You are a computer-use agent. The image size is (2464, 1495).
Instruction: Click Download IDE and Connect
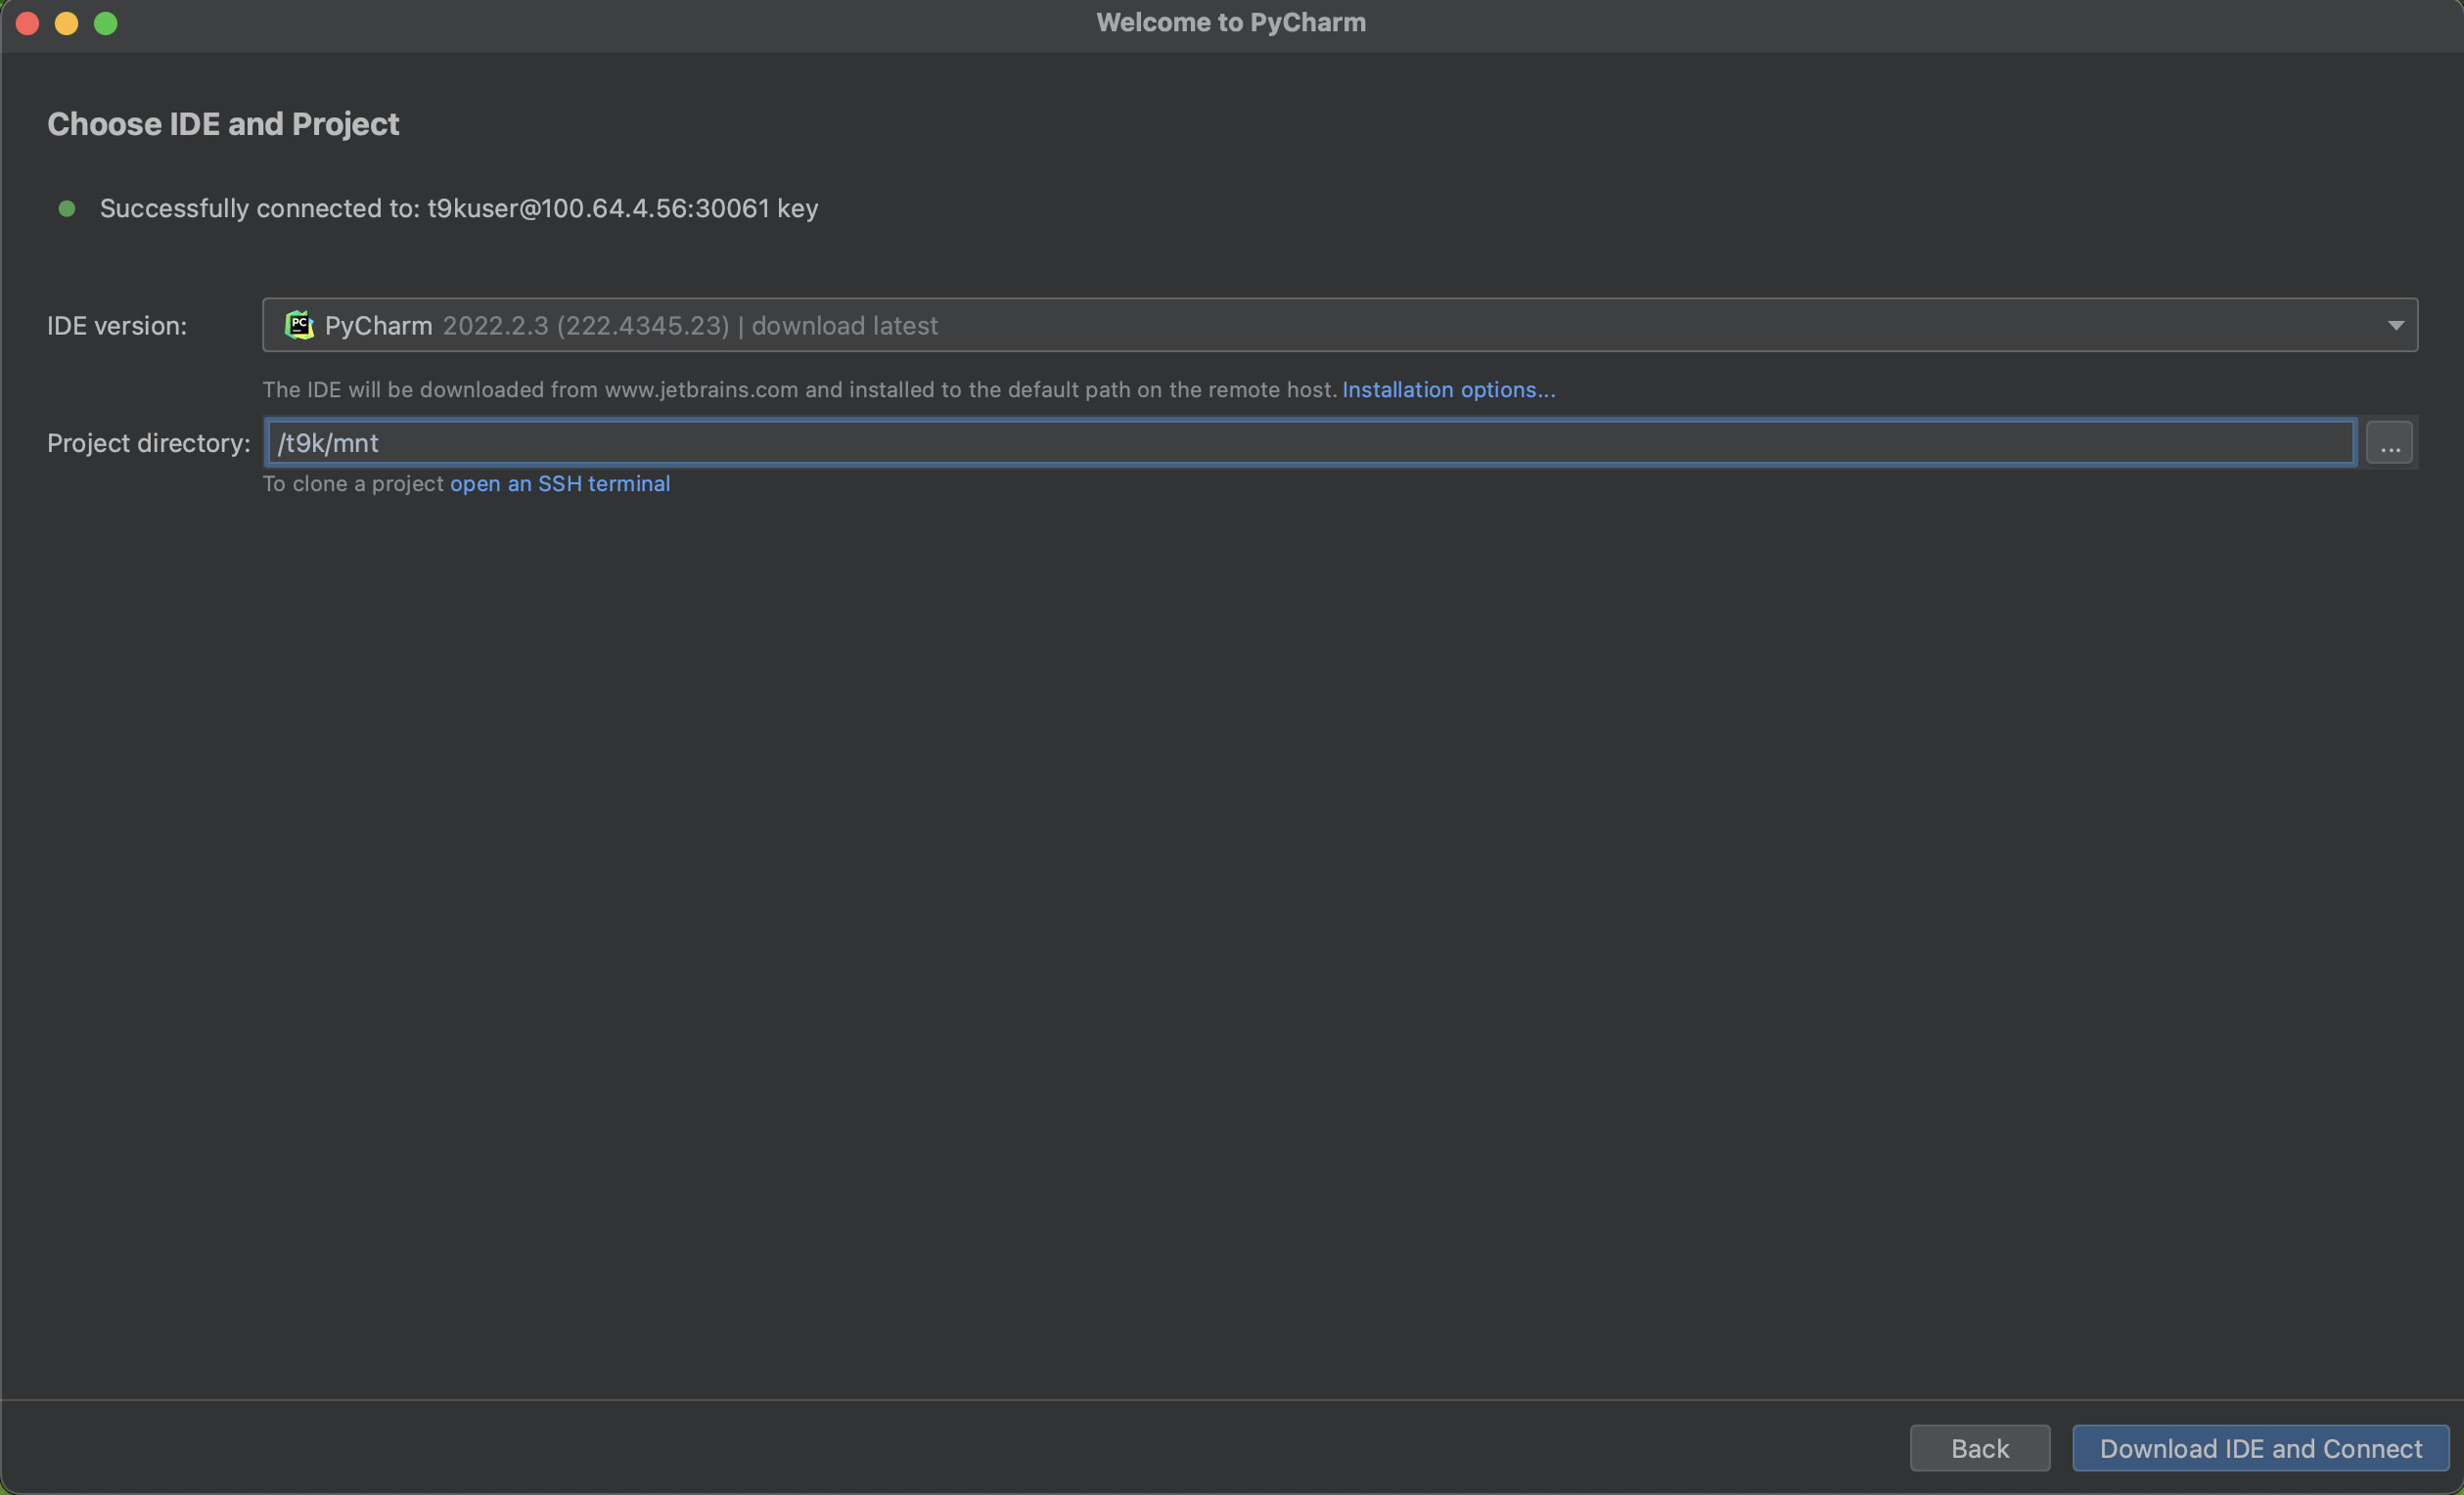[x=2260, y=1448]
